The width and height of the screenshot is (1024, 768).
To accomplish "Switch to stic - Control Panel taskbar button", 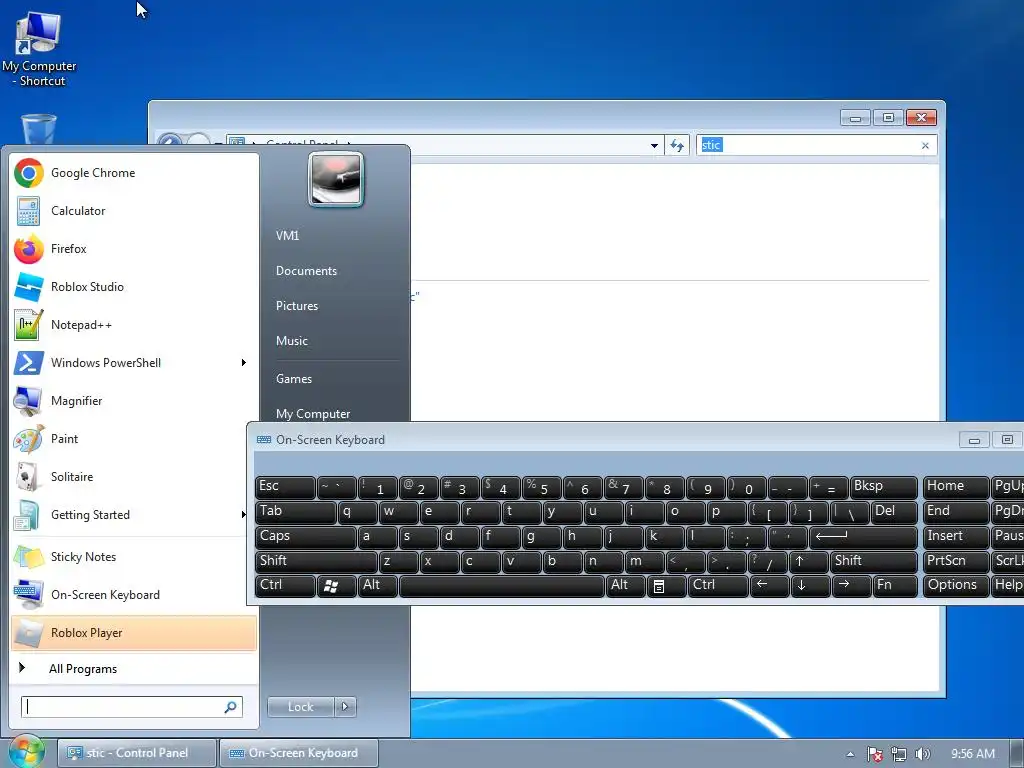I will (x=137, y=753).
